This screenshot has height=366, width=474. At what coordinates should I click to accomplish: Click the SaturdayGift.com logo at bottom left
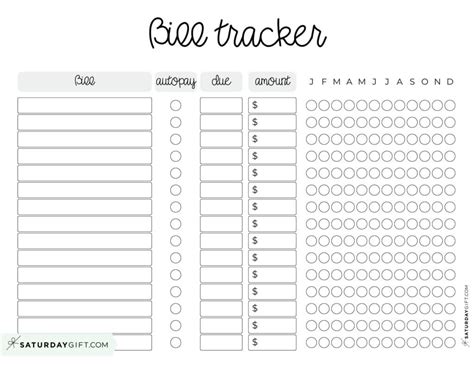click(58, 344)
